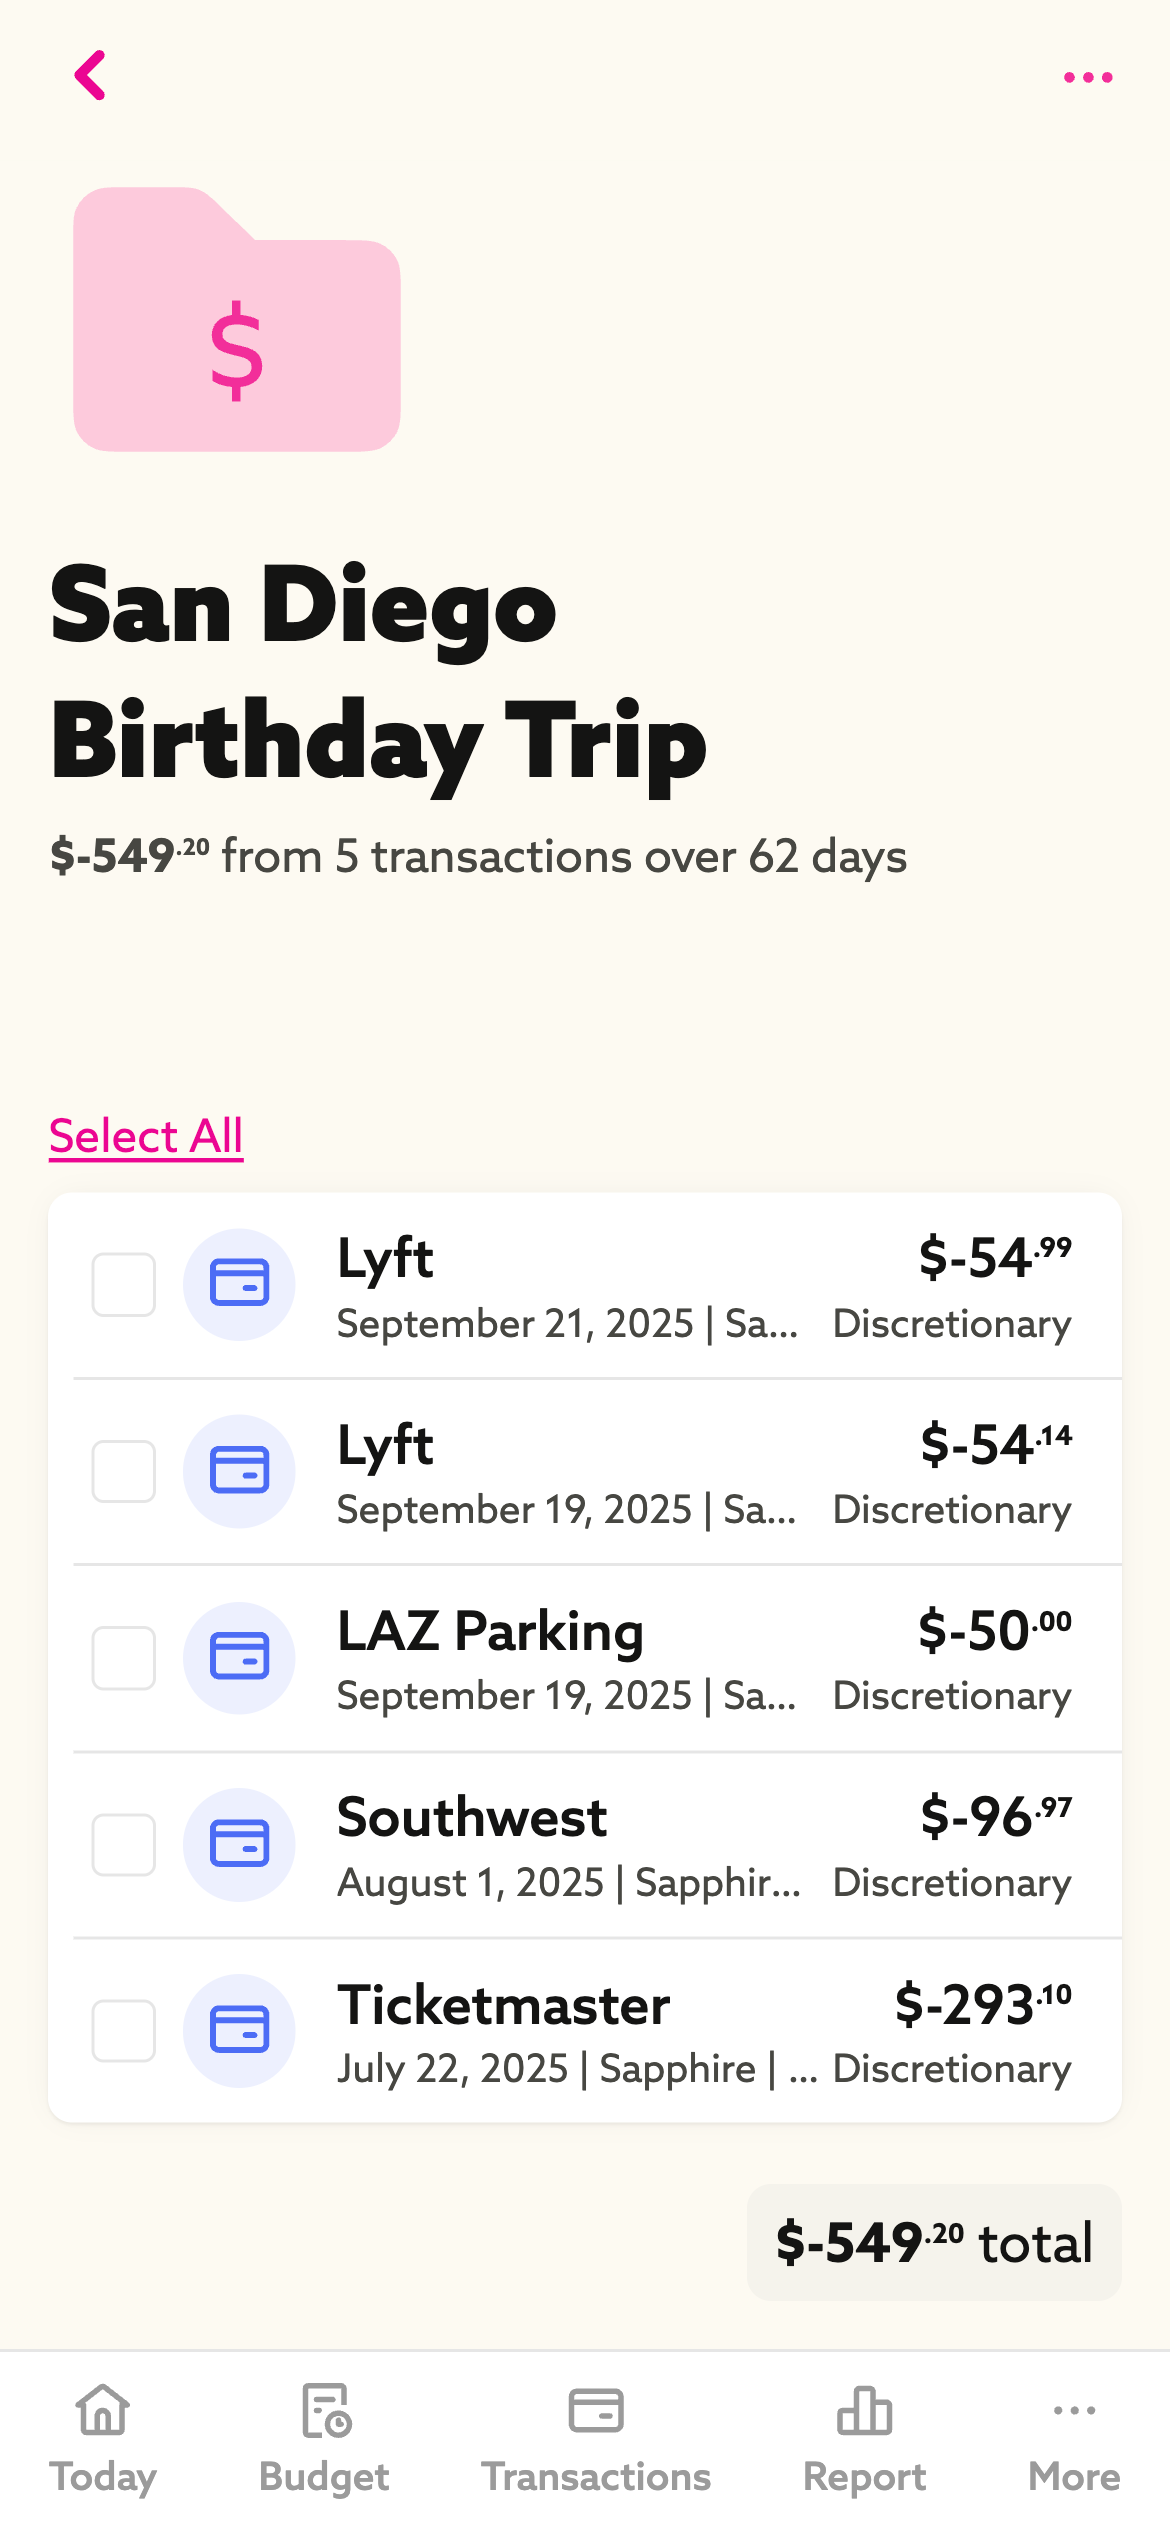The height and width of the screenshot is (2532, 1170).
Task: Tick the LAZ Parking checkbox
Action: pos(124,1658)
